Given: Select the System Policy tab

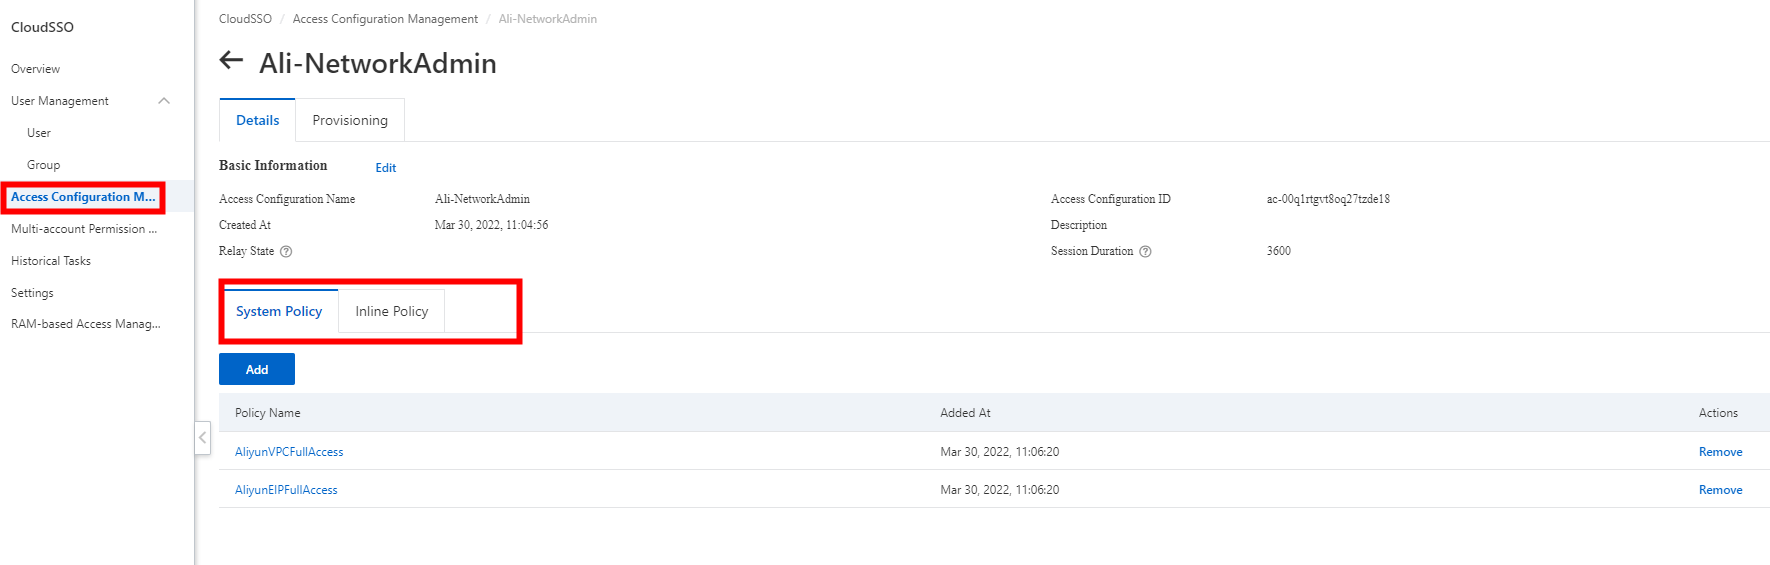Looking at the screenshot, I should (x=279, y=311).
